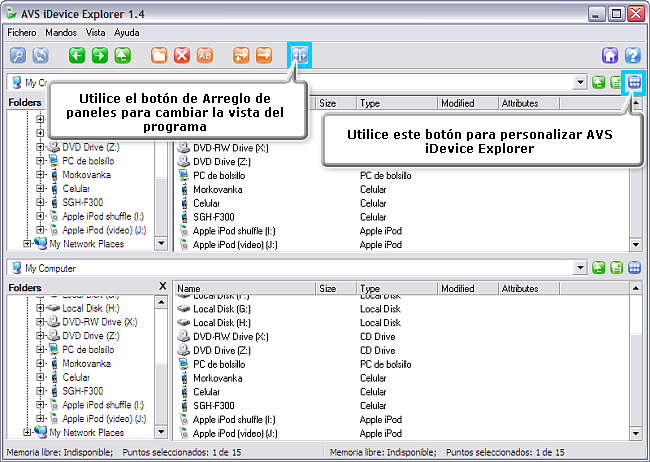Click the lower folder tree scroll up arrow

coord(161,302)
